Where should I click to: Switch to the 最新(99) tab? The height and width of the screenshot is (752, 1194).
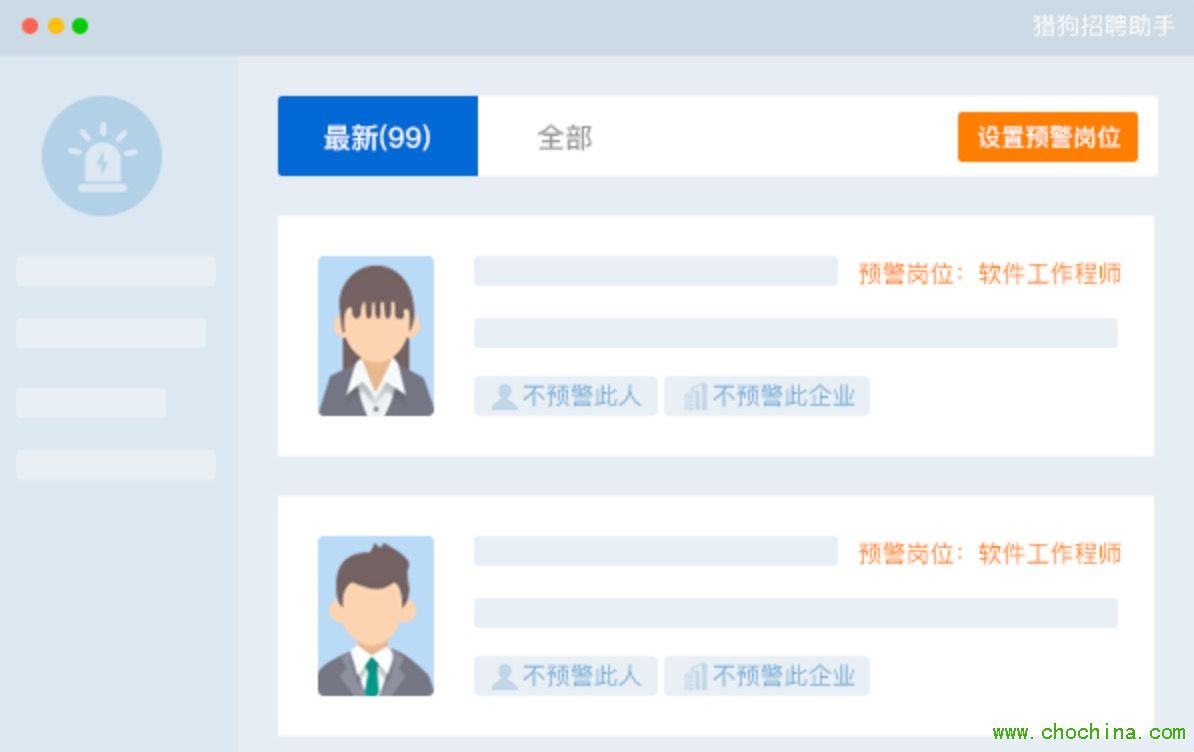377,137
